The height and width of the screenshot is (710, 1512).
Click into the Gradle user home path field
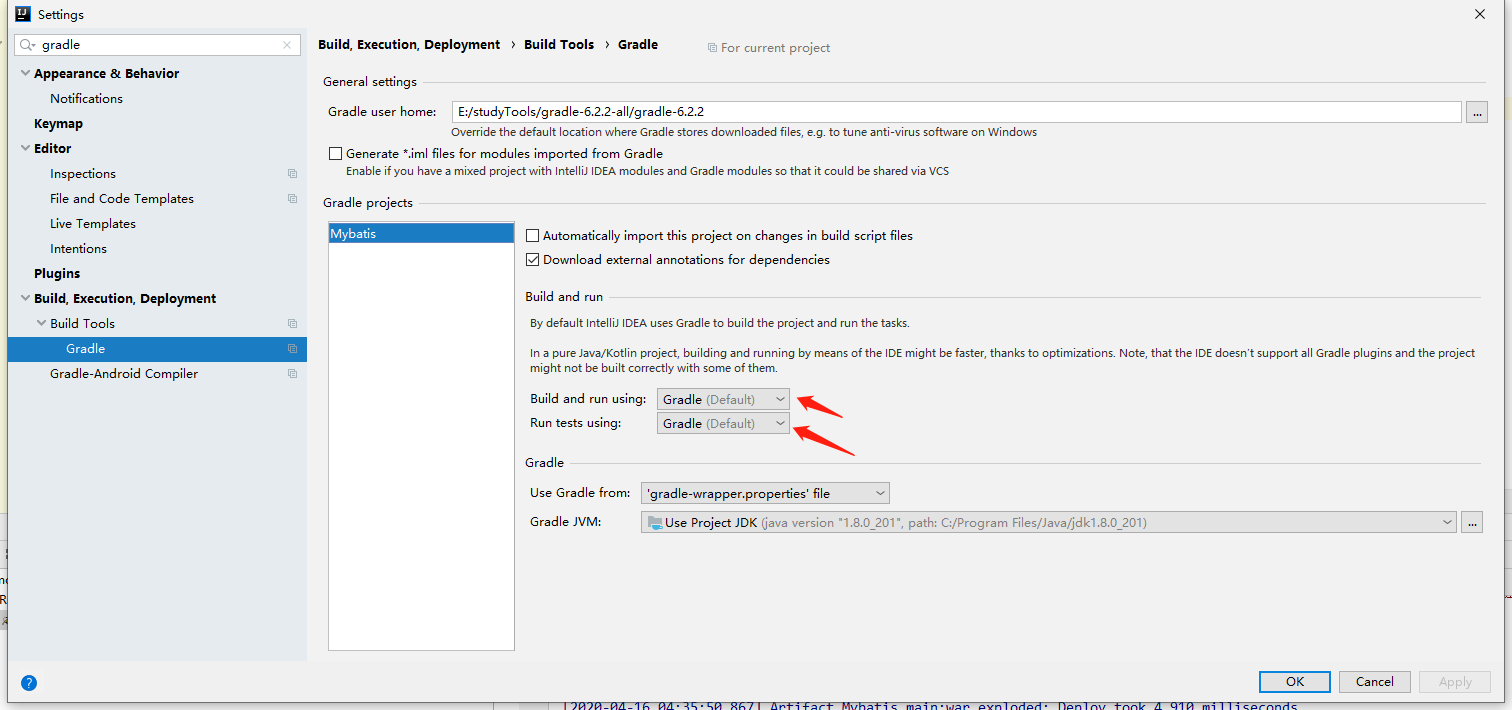956,112
